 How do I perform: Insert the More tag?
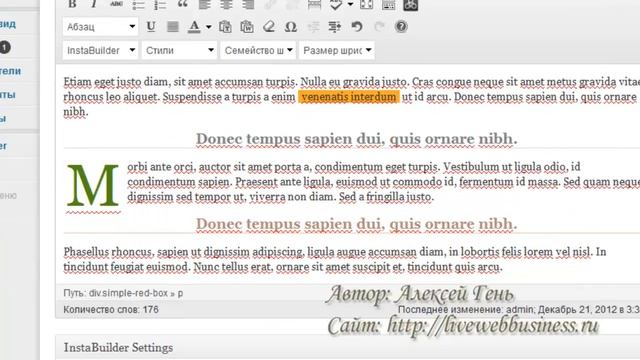coord(314,4)
